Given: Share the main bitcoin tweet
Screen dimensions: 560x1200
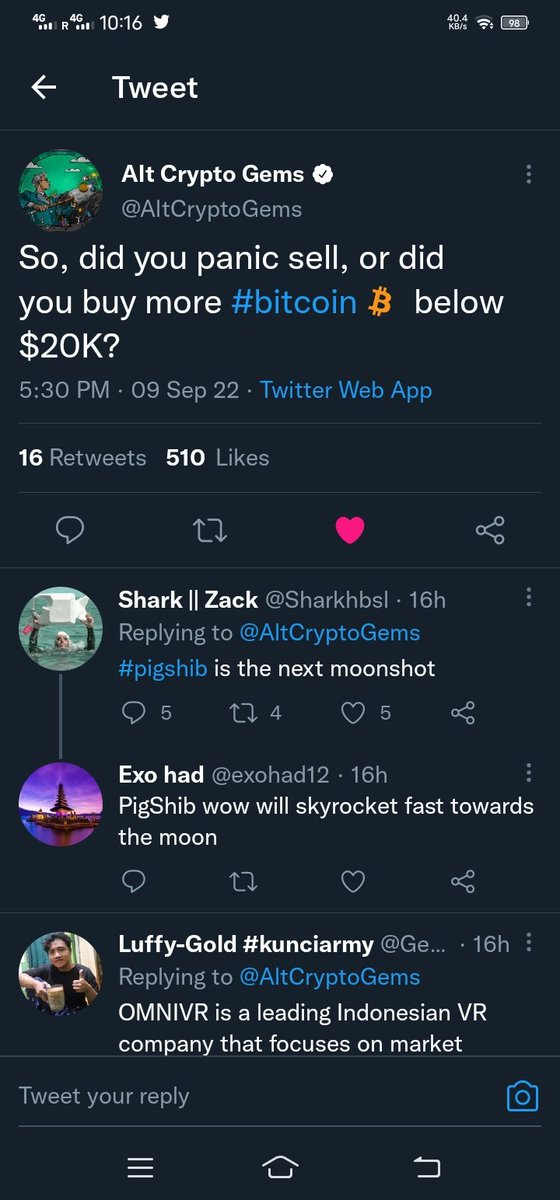Looking at the screenshot, I should (x=490, y=530).
